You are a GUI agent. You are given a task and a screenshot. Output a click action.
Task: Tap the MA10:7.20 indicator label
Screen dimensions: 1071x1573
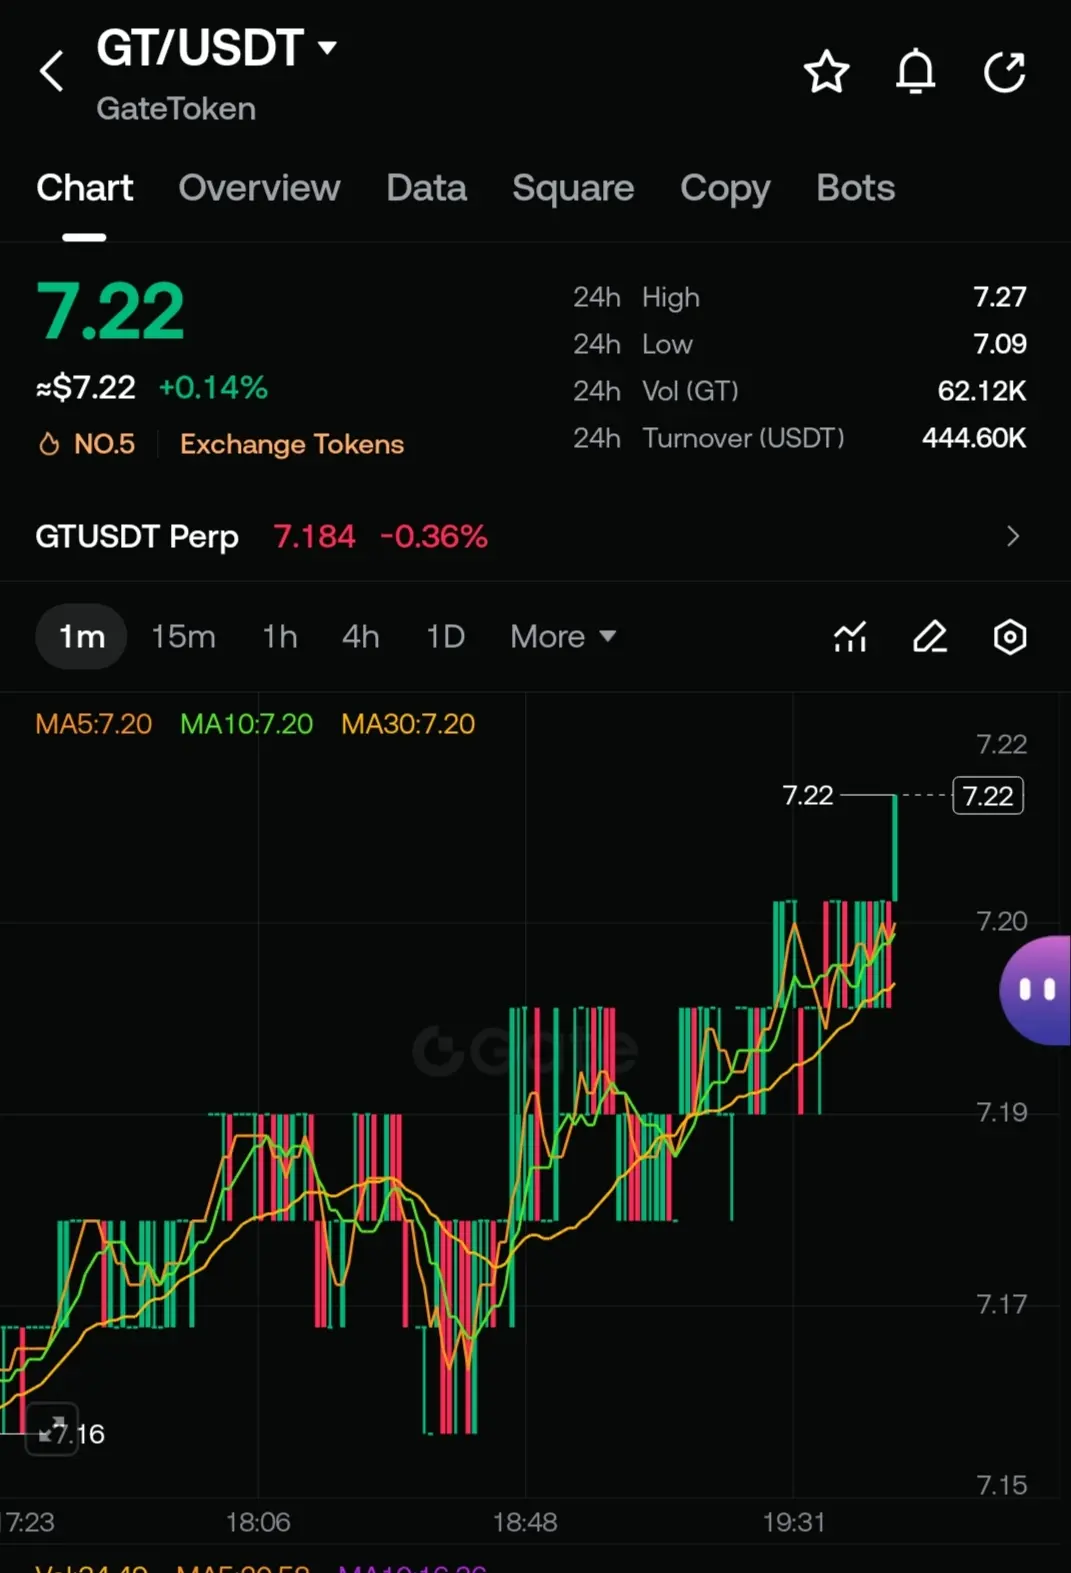tap(246, 724)
